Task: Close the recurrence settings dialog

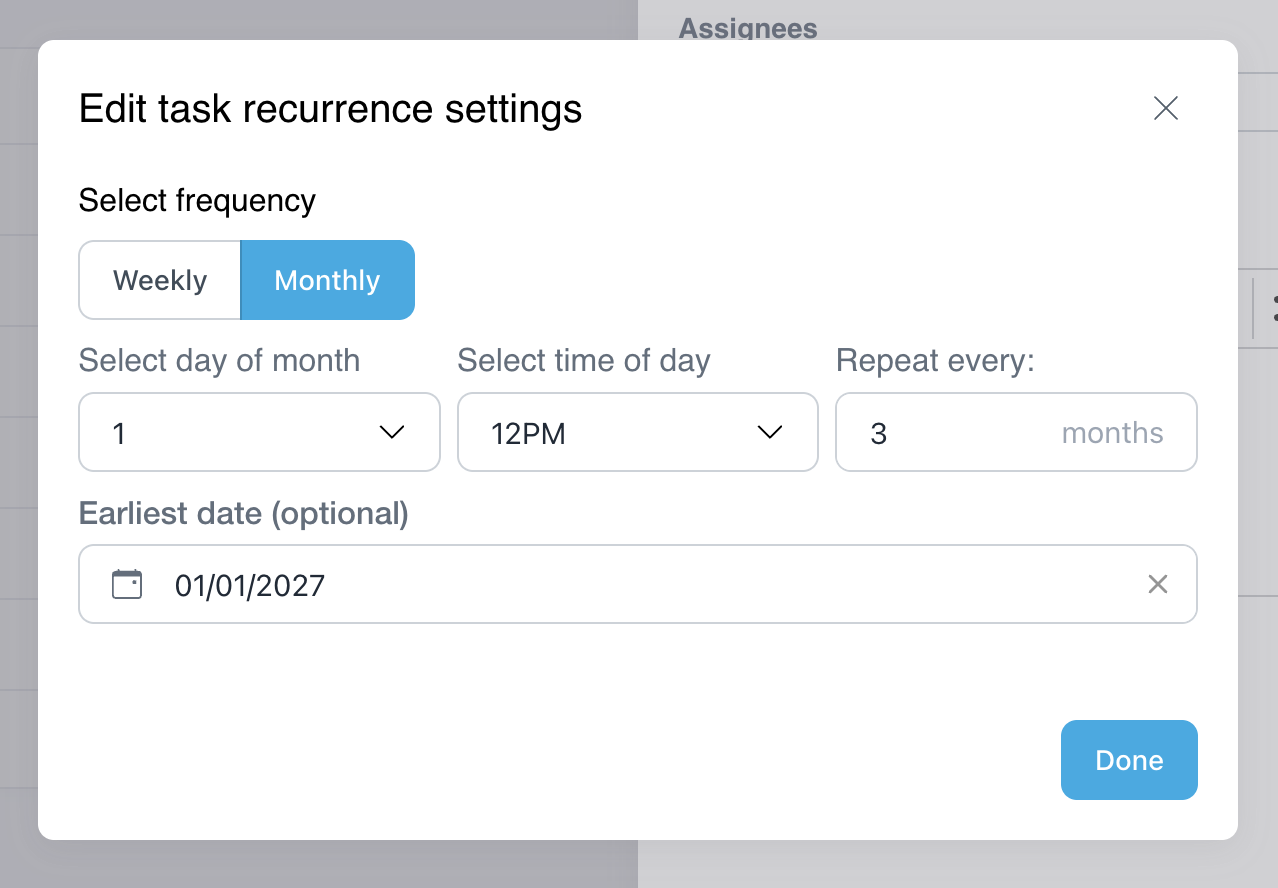Action: click(1166, 108)
